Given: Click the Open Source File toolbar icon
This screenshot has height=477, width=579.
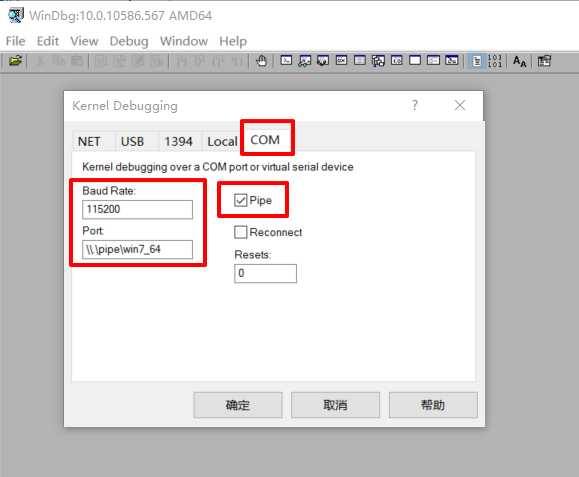Looking at the screenshot, I should click(16, 61).
